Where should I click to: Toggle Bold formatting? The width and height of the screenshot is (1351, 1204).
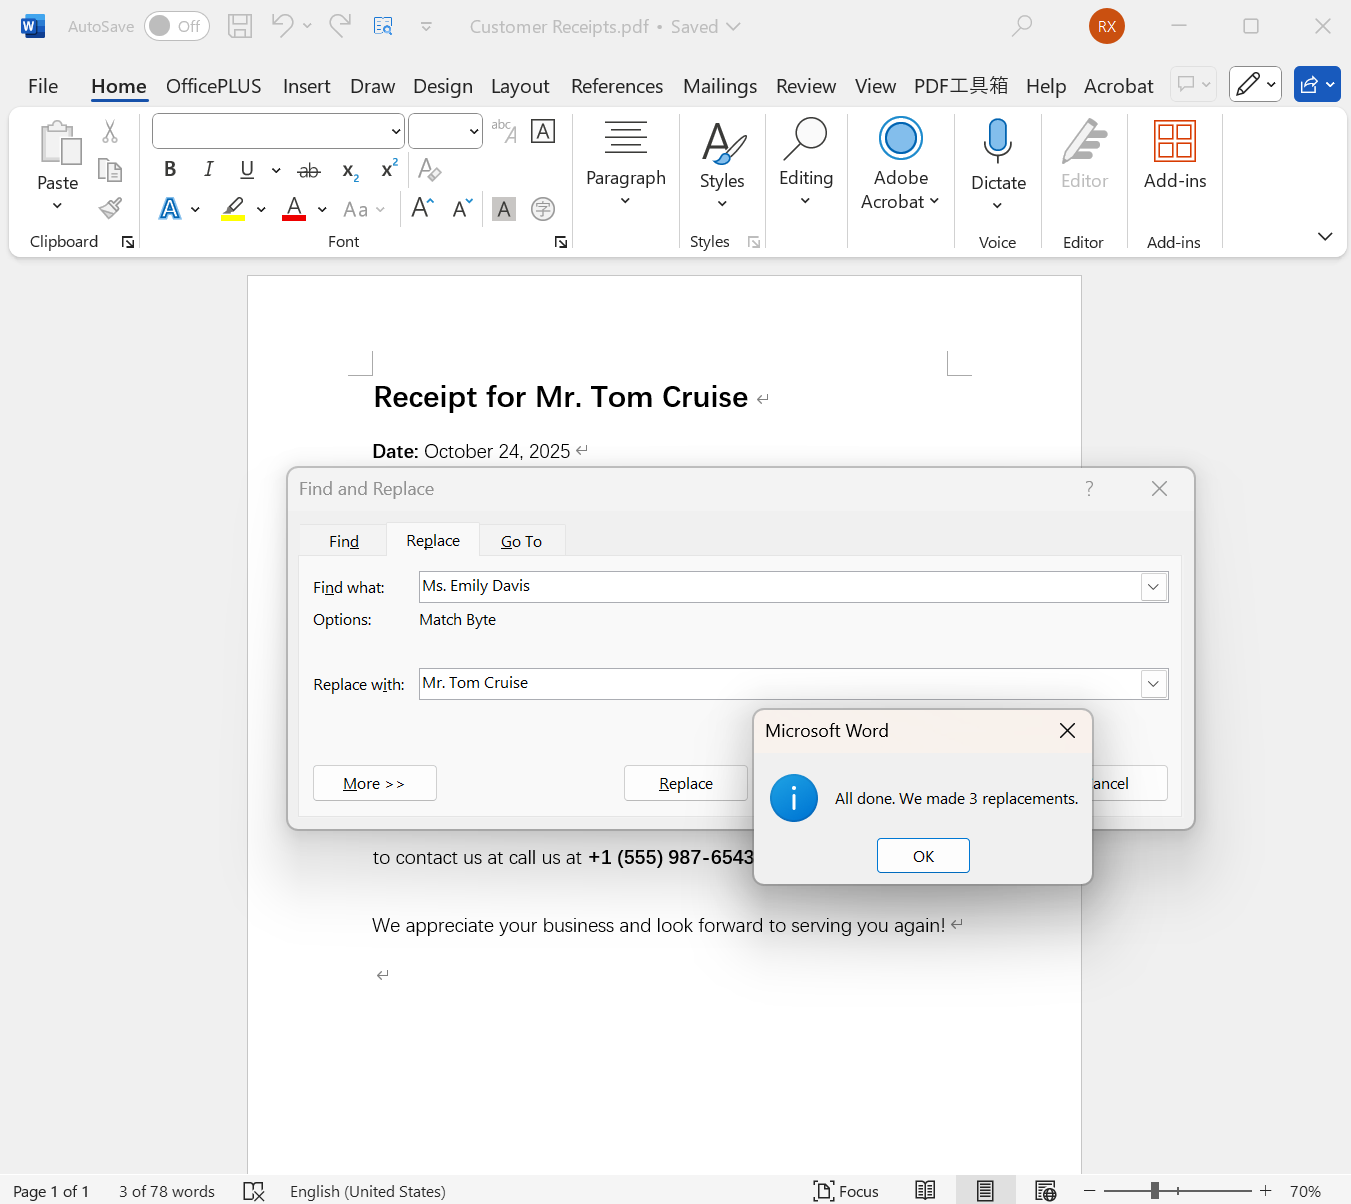tap(170, 170)
